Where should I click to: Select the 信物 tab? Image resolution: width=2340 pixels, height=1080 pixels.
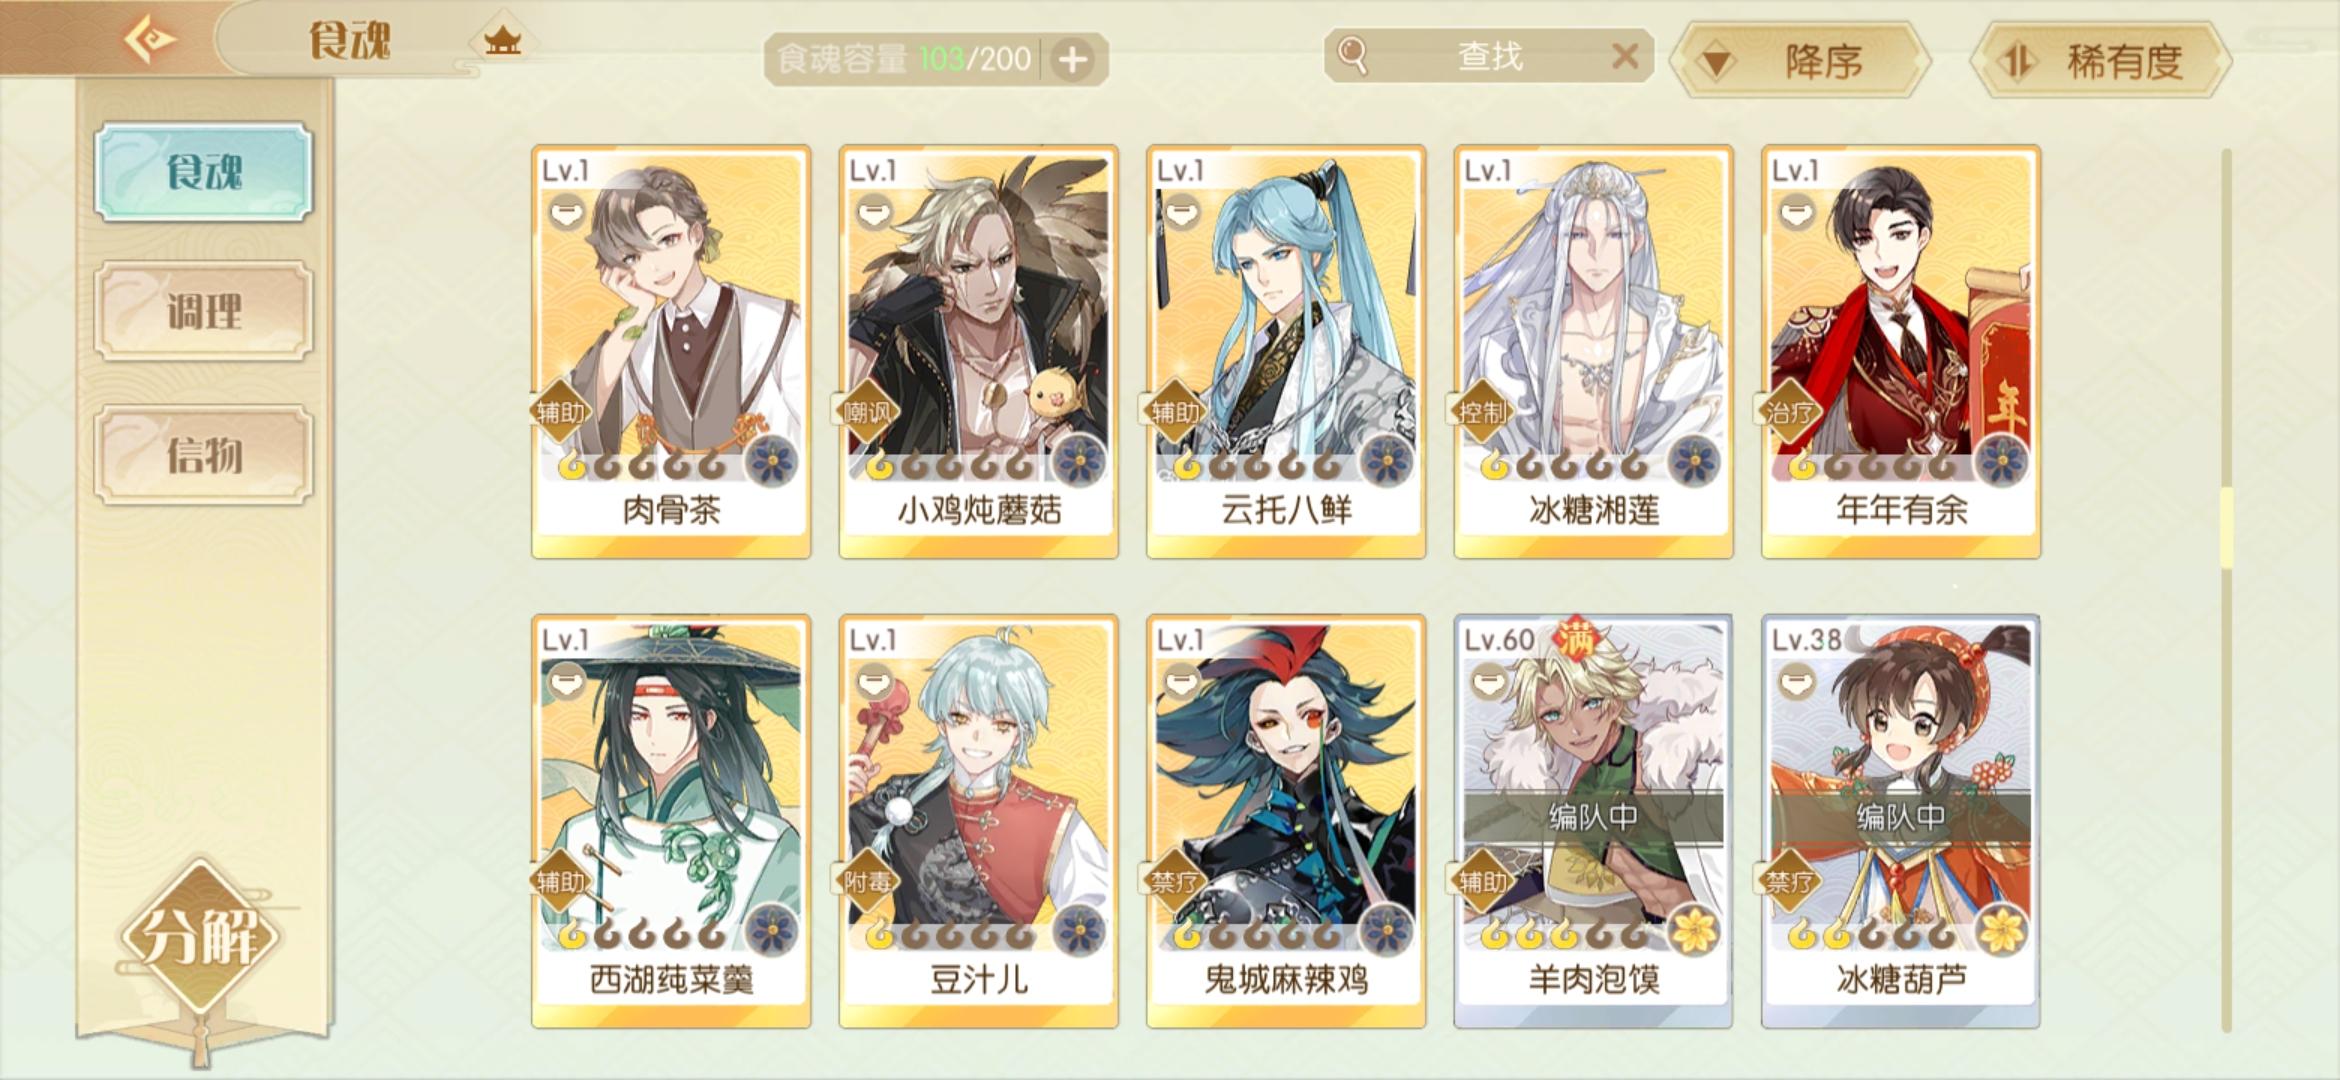(x=204, y=455)
